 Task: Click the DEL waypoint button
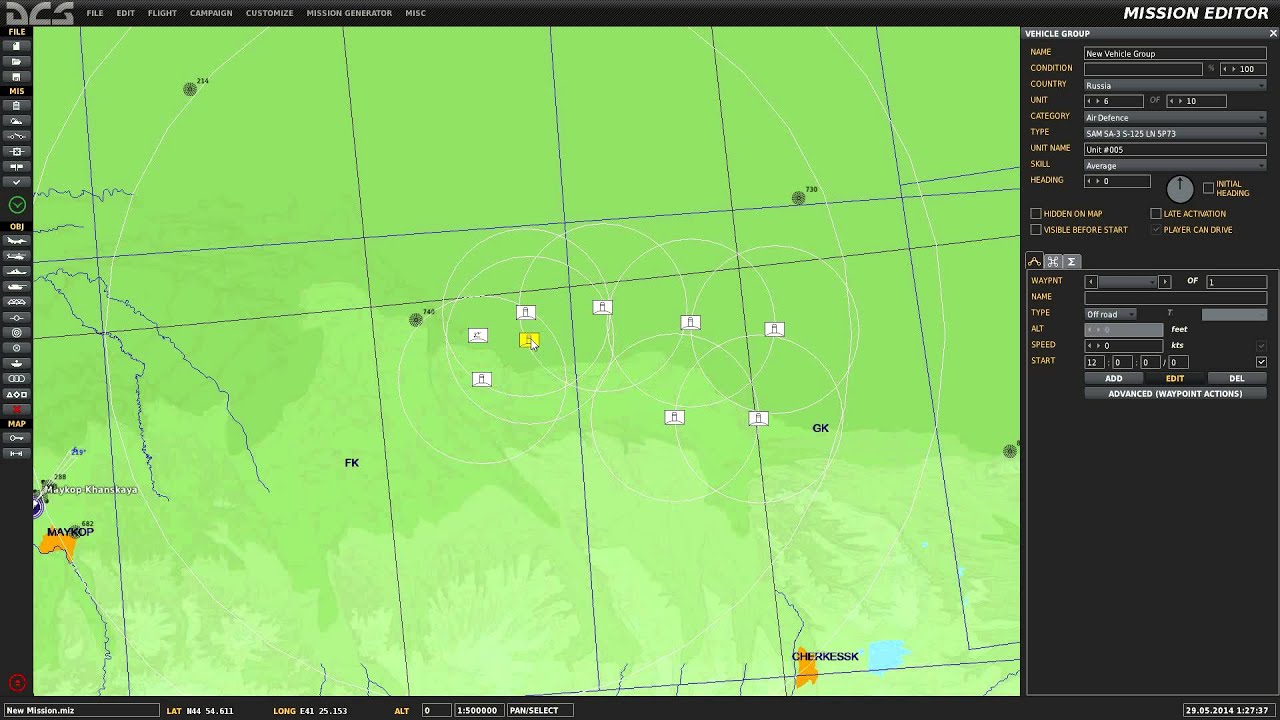1237,379
